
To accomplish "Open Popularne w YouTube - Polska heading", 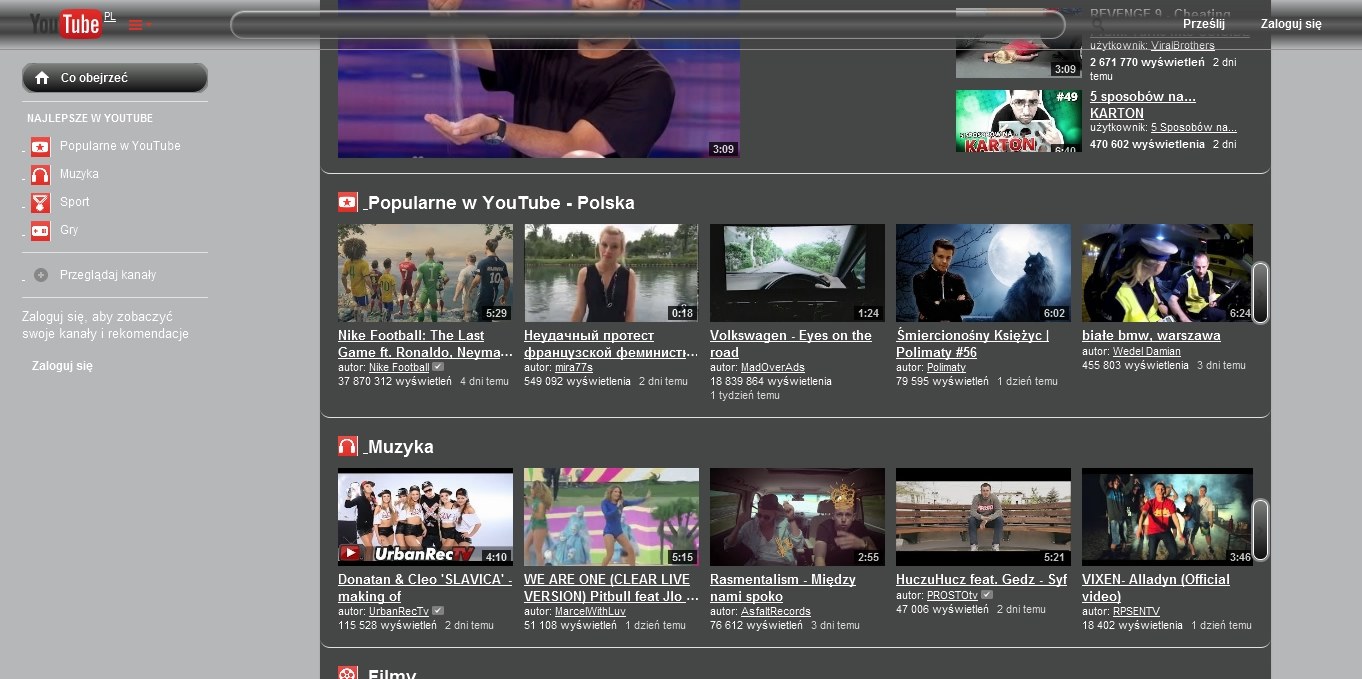I will (x=501, y=203).
